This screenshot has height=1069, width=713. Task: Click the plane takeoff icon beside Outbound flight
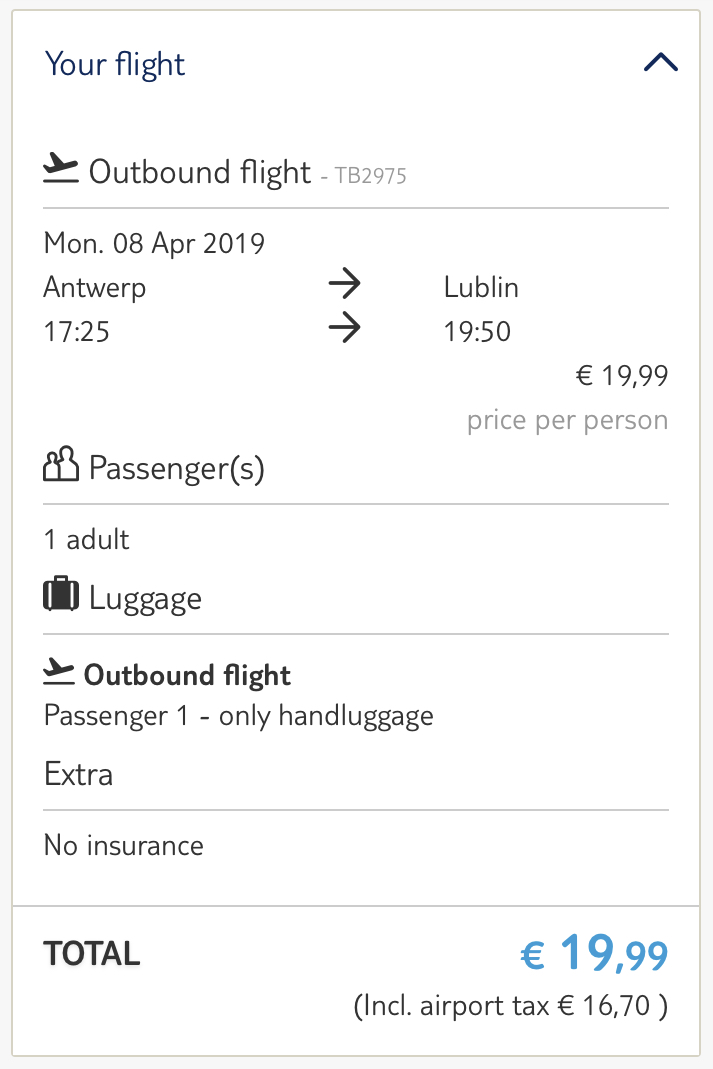(x=61, y=168)
